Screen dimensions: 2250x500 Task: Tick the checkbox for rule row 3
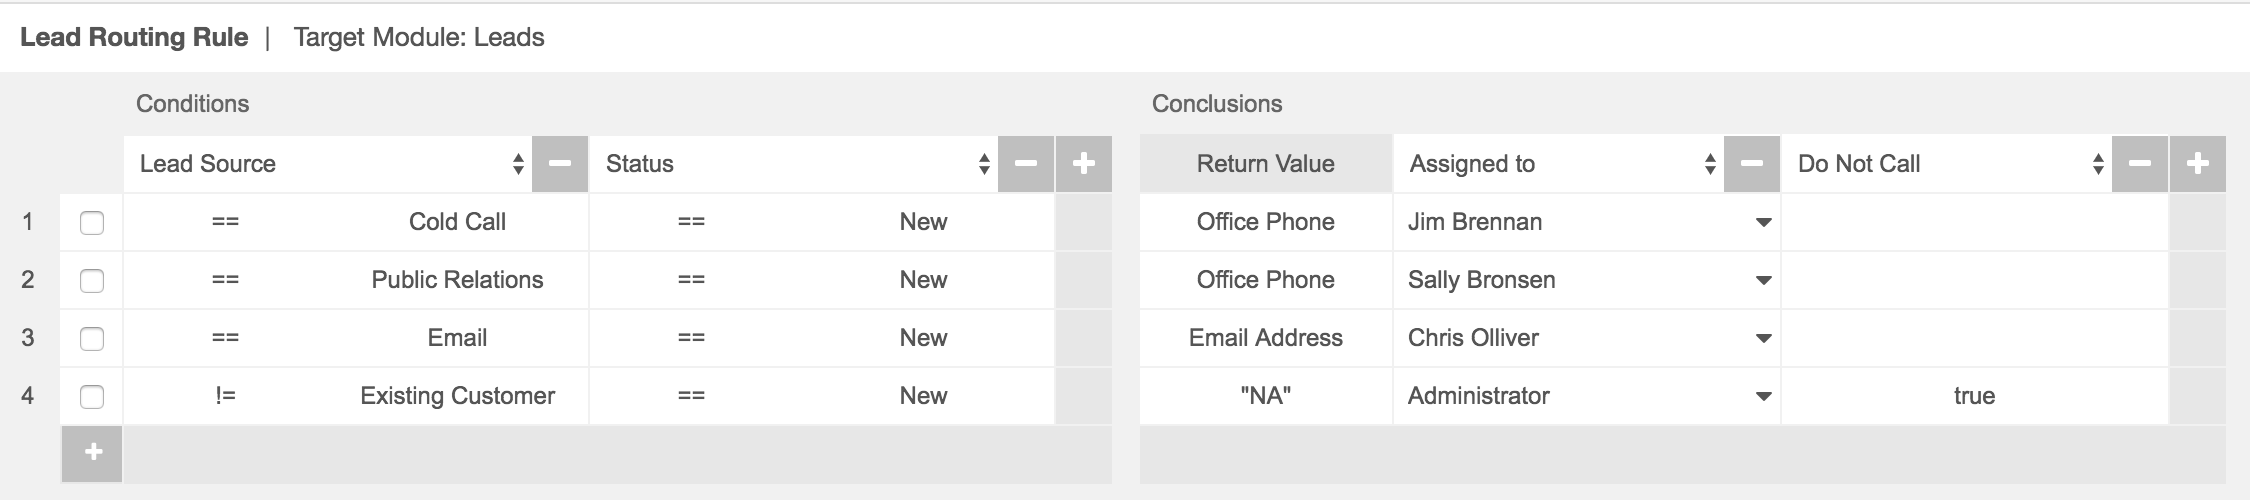coord(92,339)
